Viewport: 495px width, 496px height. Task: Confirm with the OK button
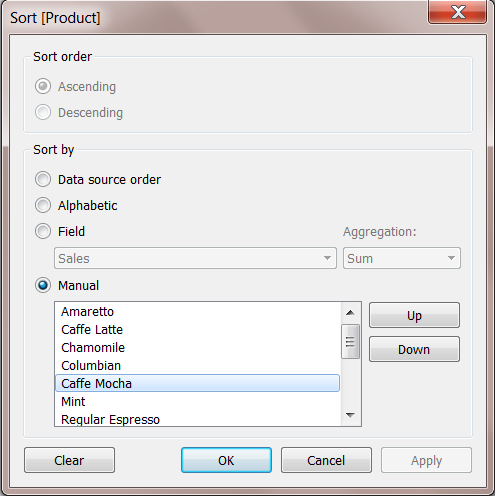[x=226, y=460]
